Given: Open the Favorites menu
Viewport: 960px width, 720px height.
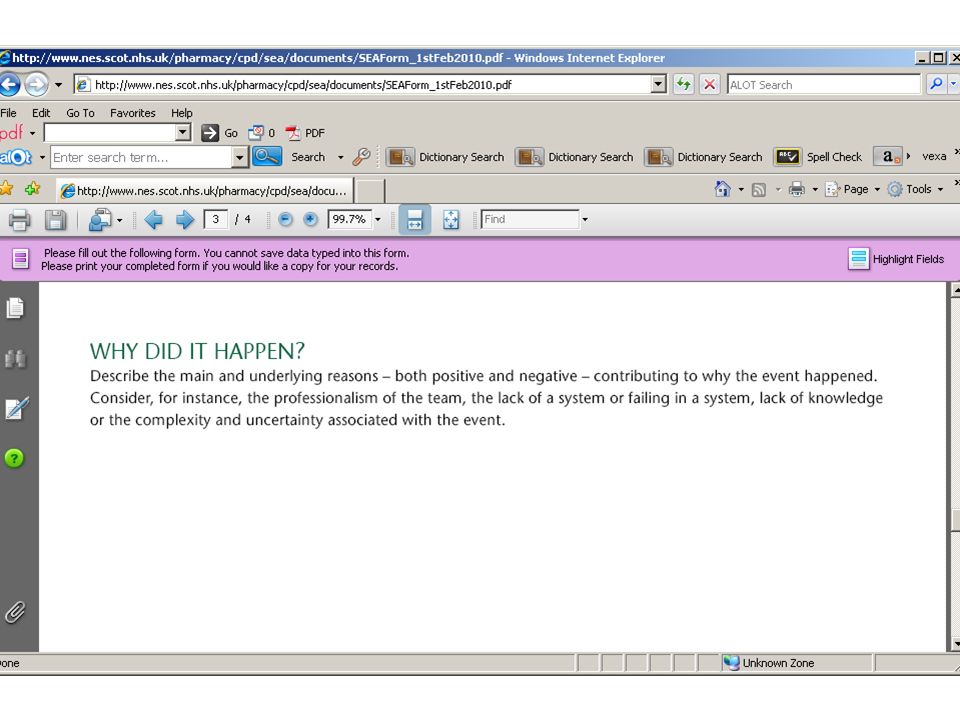Looking at the screenshot, I should click(x=133, y=113).
